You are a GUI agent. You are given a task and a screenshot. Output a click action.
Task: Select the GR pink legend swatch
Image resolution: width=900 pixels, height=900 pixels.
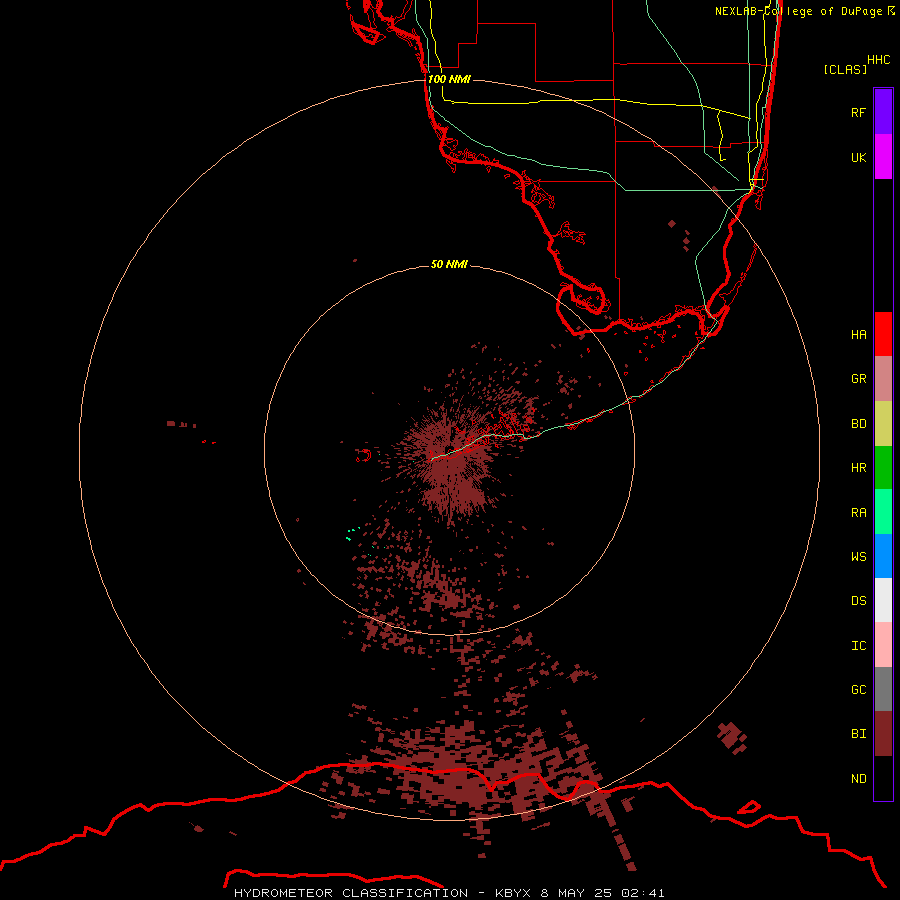pyautogui.click(x=883, y=378)
